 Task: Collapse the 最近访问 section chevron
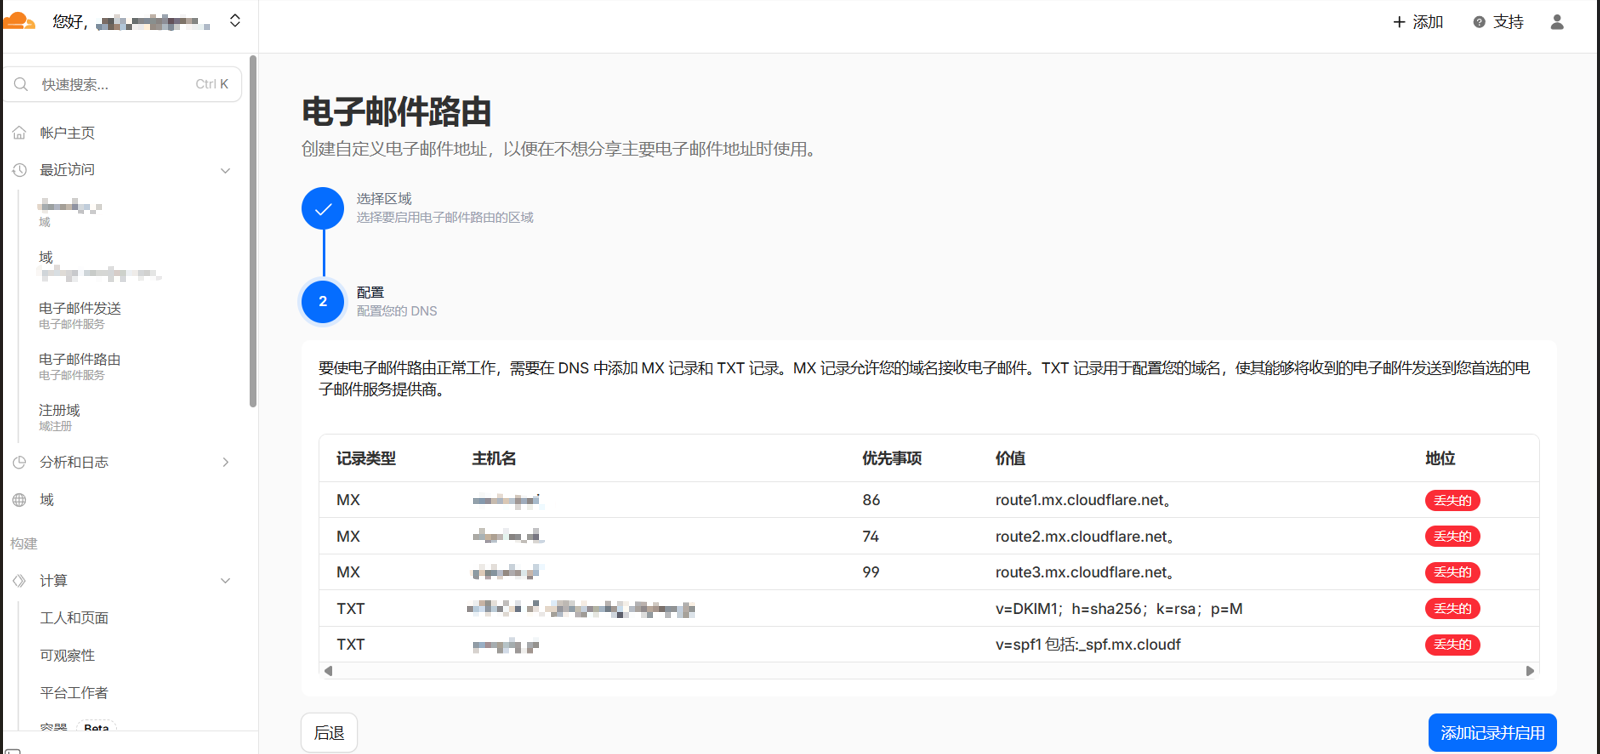(225, 171)
